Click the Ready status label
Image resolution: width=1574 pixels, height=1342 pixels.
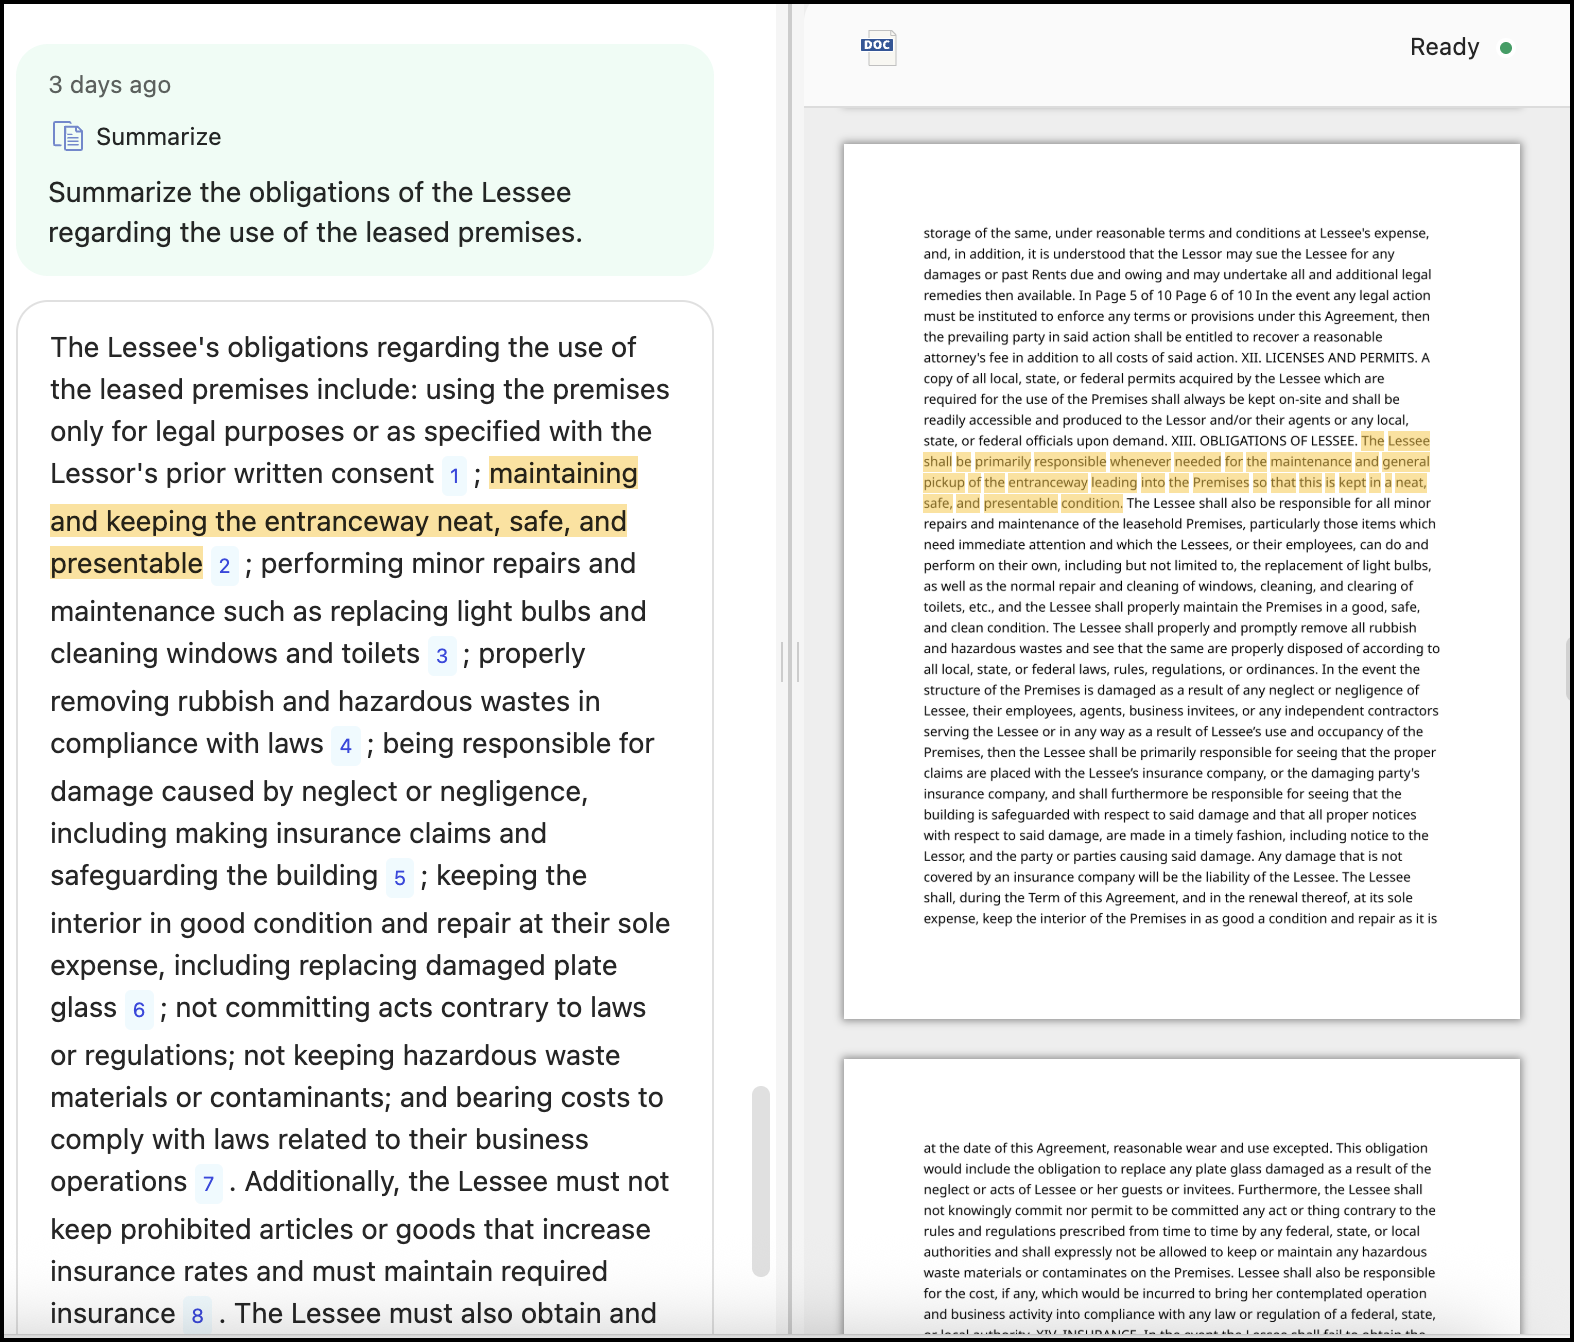pos(1444,47)
